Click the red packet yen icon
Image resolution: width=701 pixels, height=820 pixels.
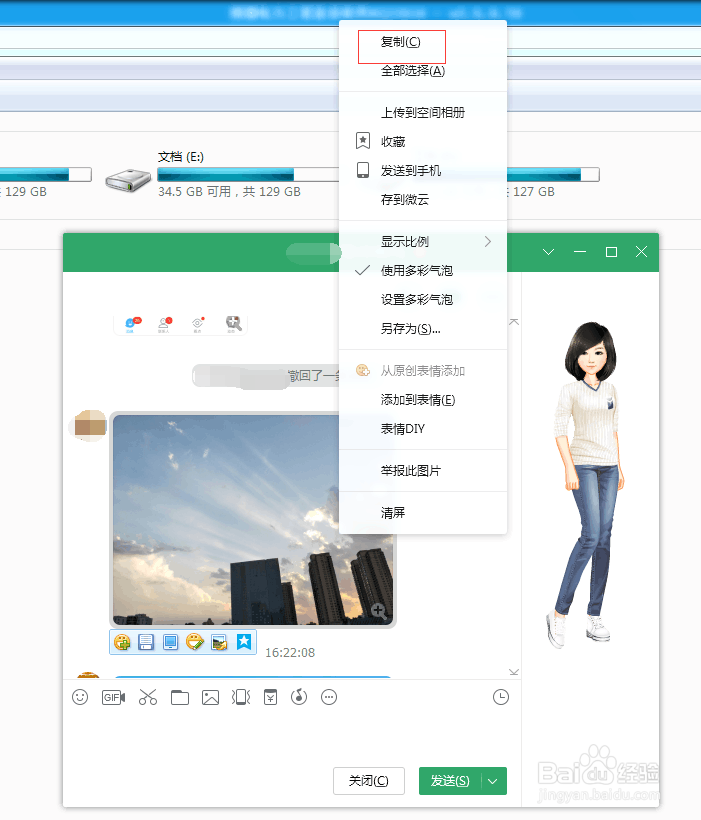point(270,697)
